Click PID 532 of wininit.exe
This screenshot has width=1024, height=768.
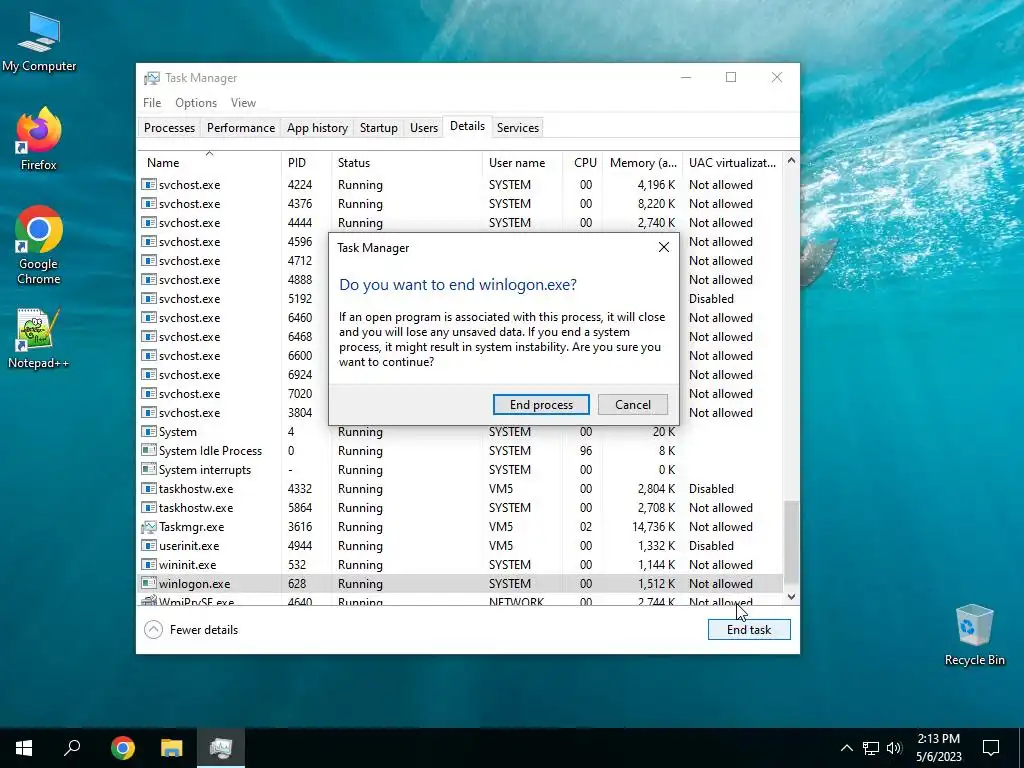click(x=296, y=565)
